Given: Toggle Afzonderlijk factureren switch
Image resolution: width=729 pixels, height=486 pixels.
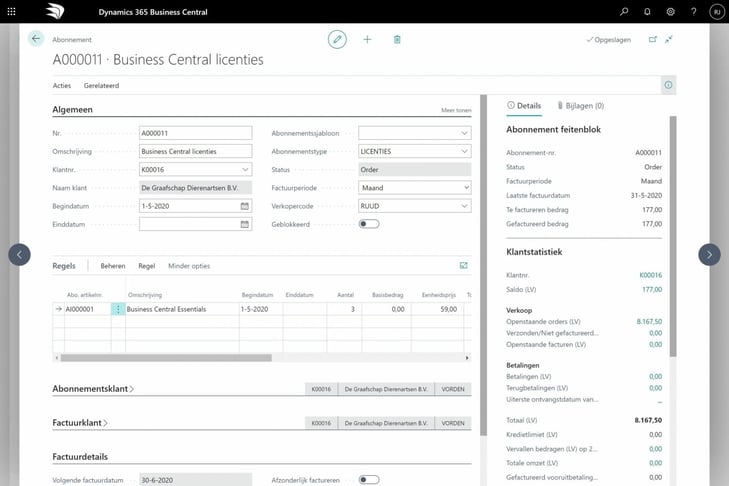Looking at the screenshot, I should pos(369,479).
